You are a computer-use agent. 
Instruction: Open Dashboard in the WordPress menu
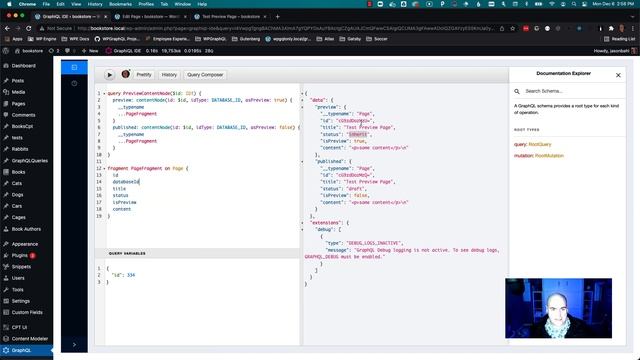point(23,66)
